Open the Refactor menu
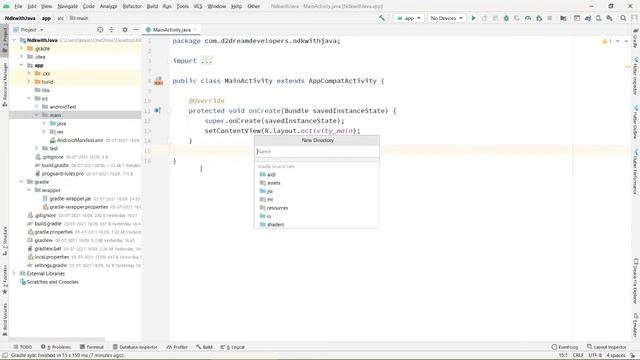The image size is (640, 360). pos(132,6)
